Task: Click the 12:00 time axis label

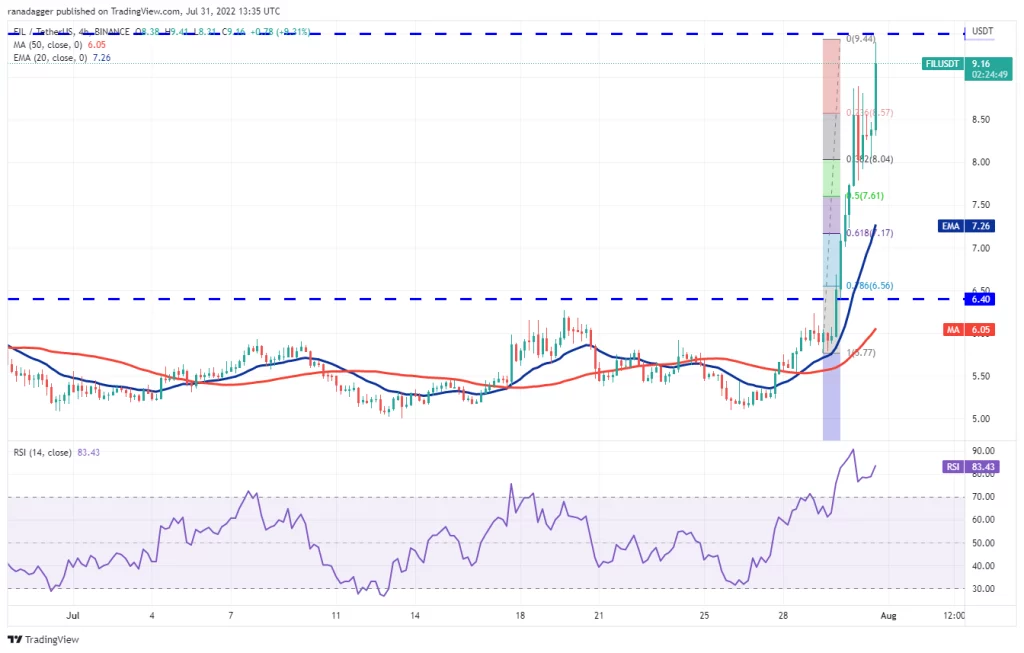Action: (x=954, y=615)
